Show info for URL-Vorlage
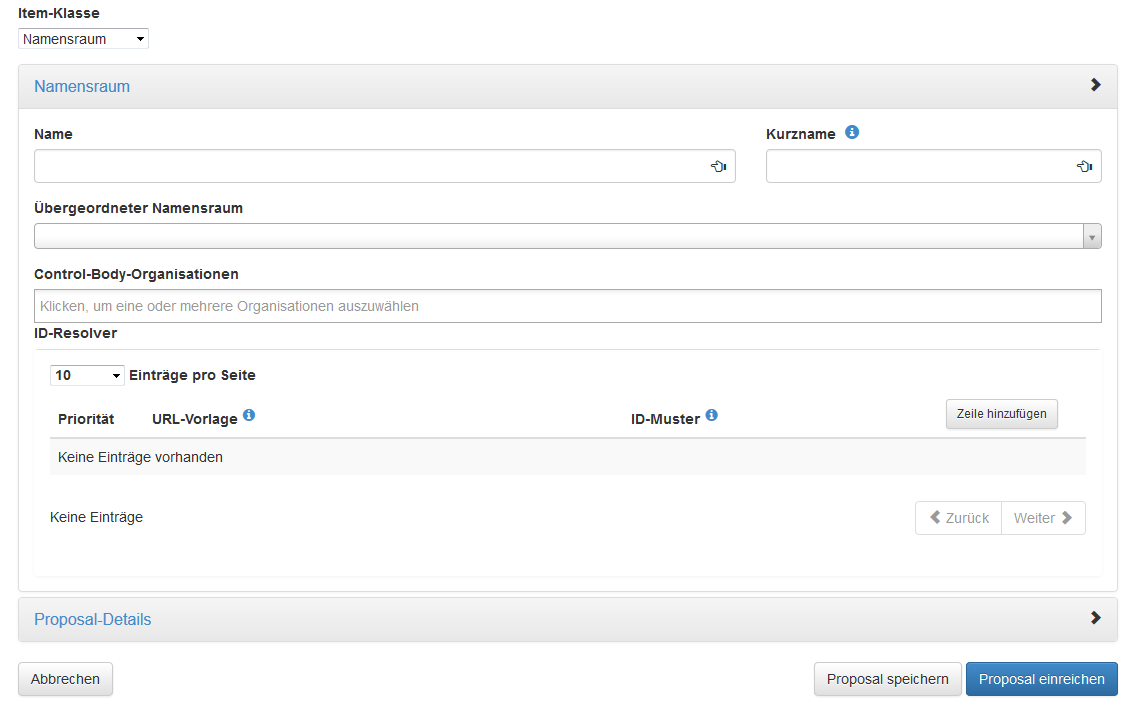The width and height of the screenshot is (1132, 707). pos(249,415)
